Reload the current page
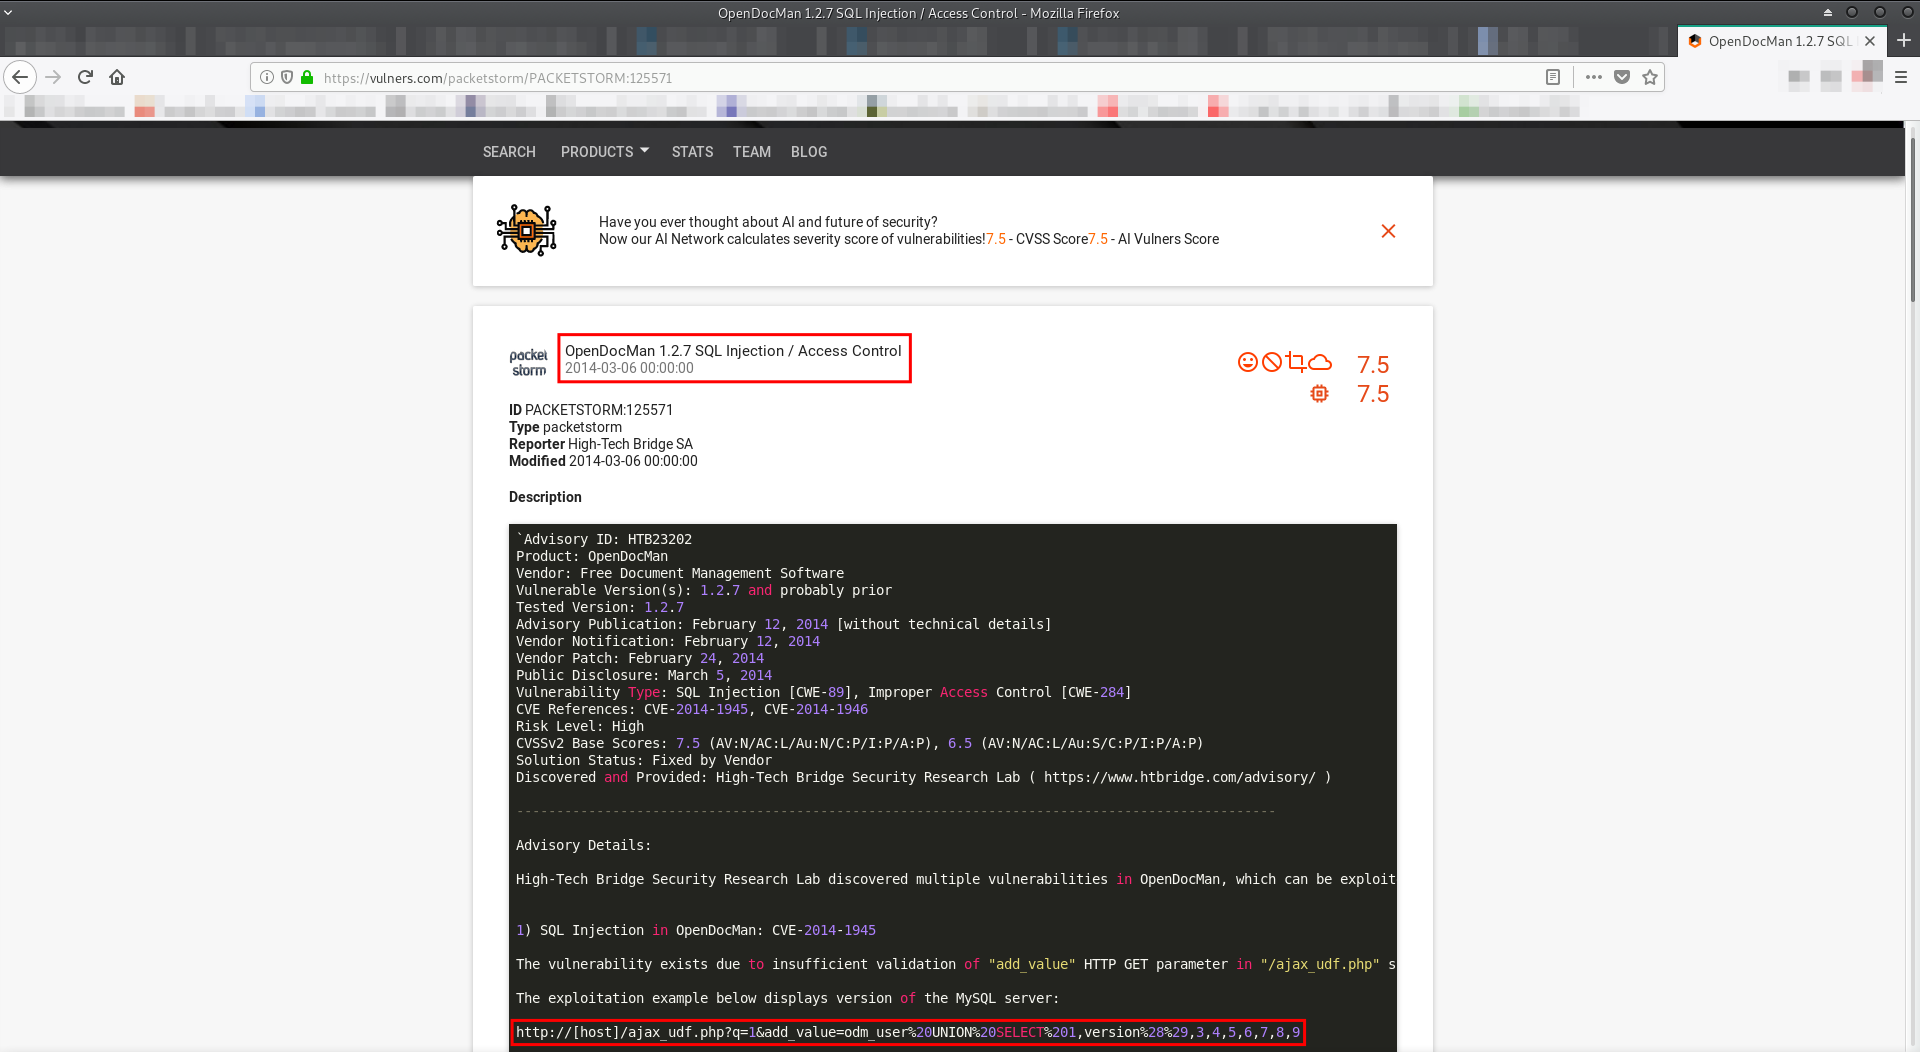The width and height of the screenshot is (1920, 1052). [x=86, y=77]
